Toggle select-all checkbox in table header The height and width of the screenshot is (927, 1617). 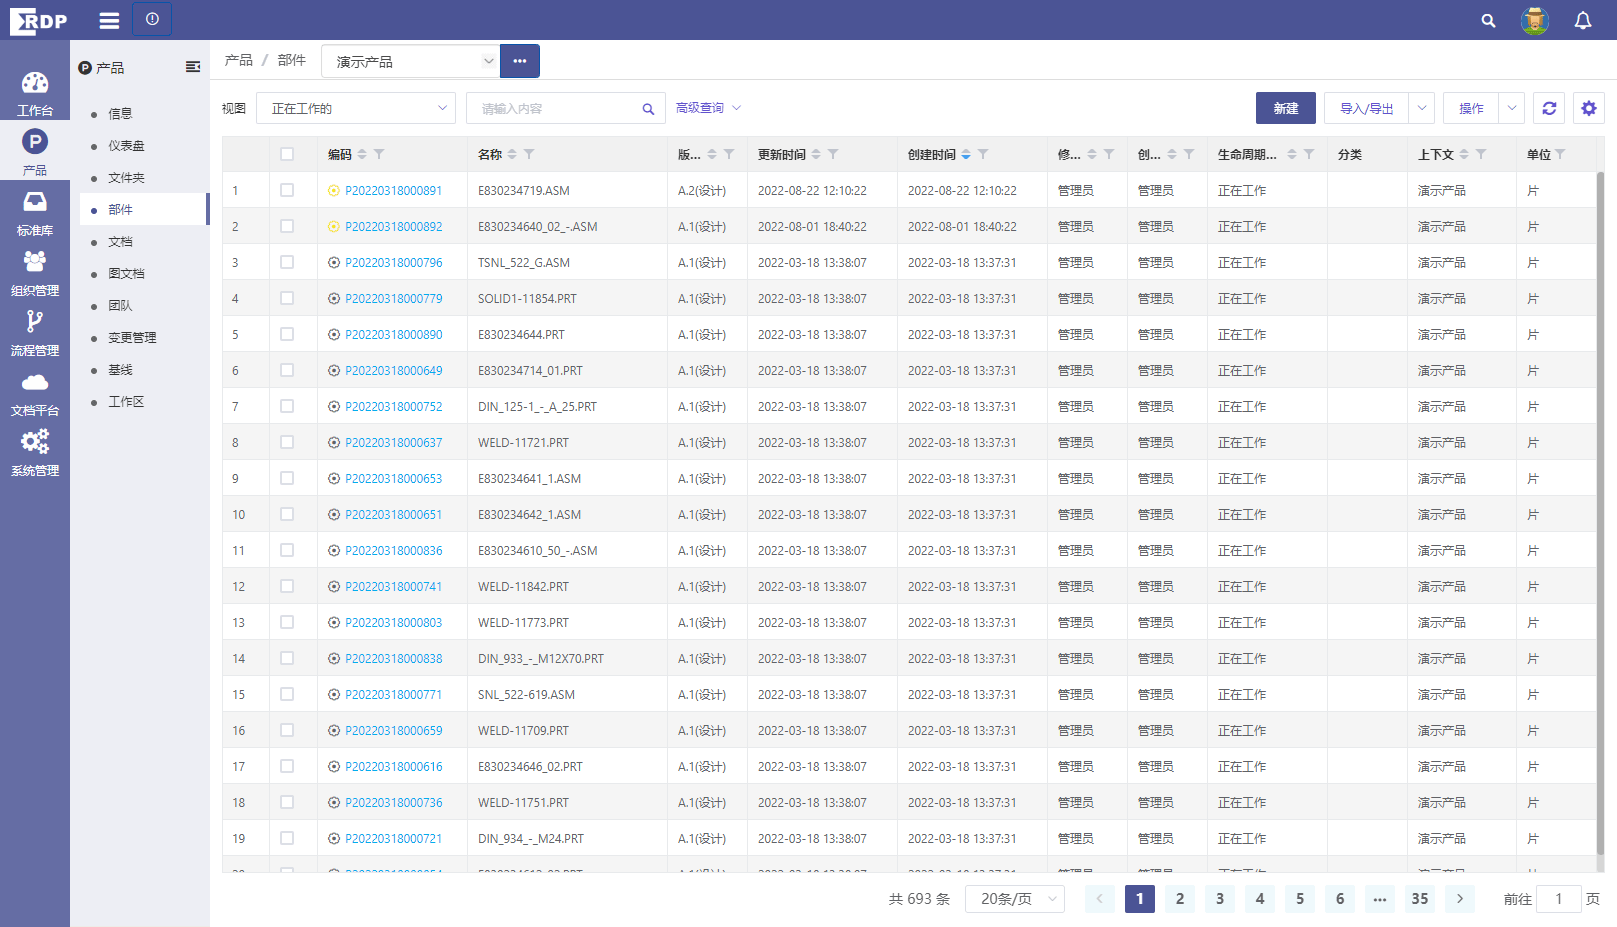click(287, 154)
